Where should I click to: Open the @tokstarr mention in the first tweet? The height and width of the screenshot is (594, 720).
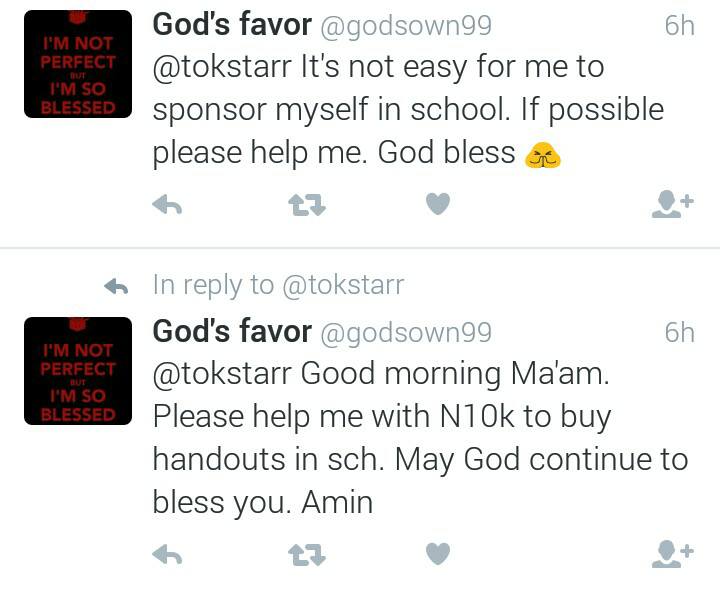(x=222, y=68)
